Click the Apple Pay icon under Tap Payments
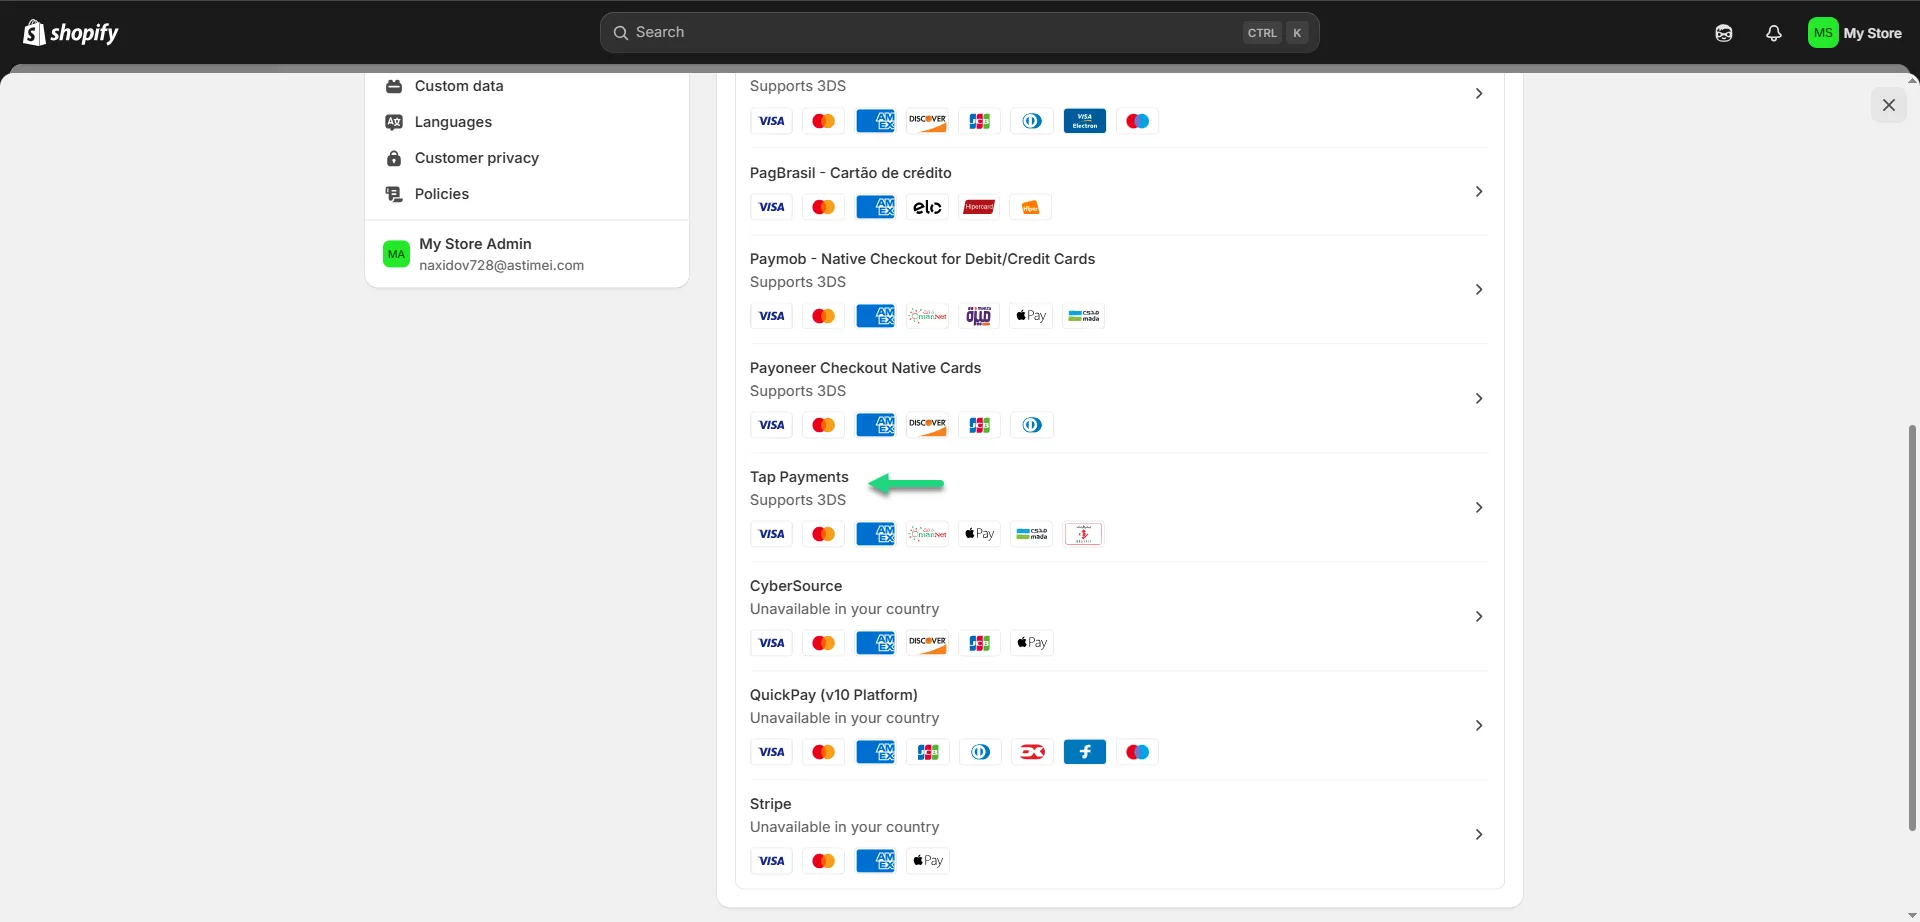Screen dimensions: 1920x922 click(x=979, y=534)
